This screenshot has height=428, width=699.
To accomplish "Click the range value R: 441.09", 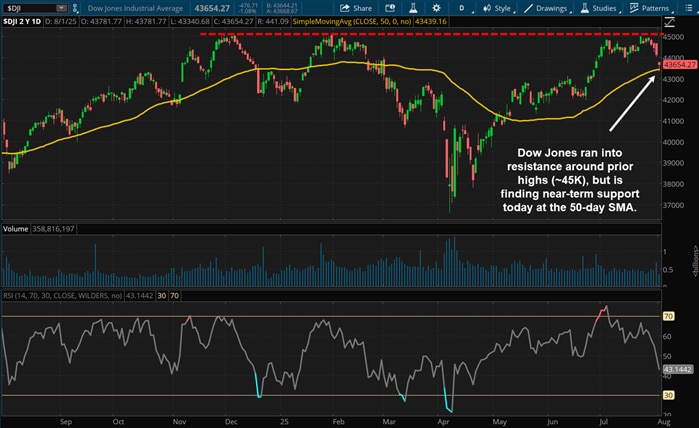I will [273, 21].
